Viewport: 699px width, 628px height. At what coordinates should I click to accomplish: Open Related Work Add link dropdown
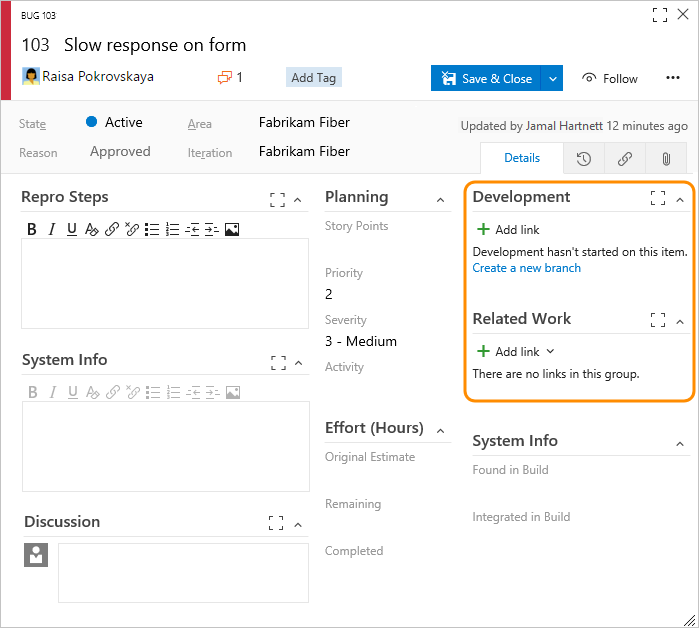pos(550,351)
